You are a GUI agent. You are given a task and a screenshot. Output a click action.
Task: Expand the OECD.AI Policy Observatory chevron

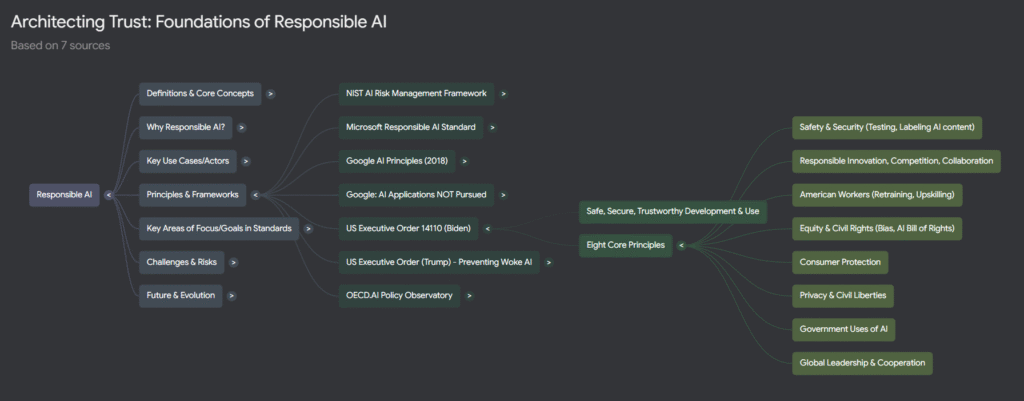pos(469,295)
